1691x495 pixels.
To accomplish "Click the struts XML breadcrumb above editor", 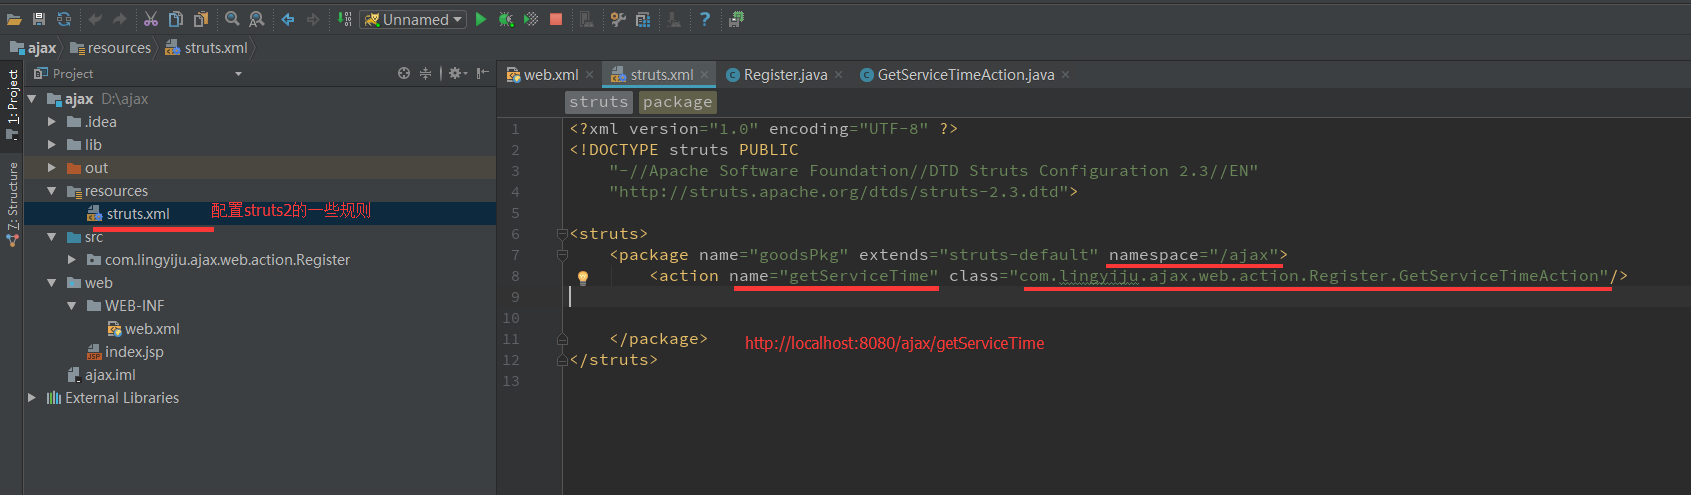I will click(x=598, y=102).
